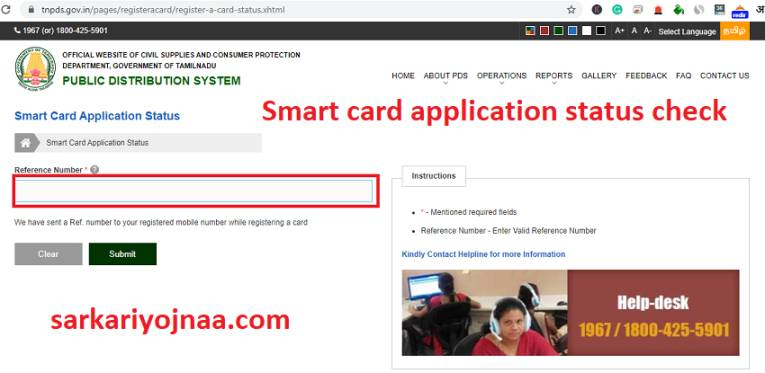Click the Select Language label
765x373 pixels.
[x=687, y=31]
